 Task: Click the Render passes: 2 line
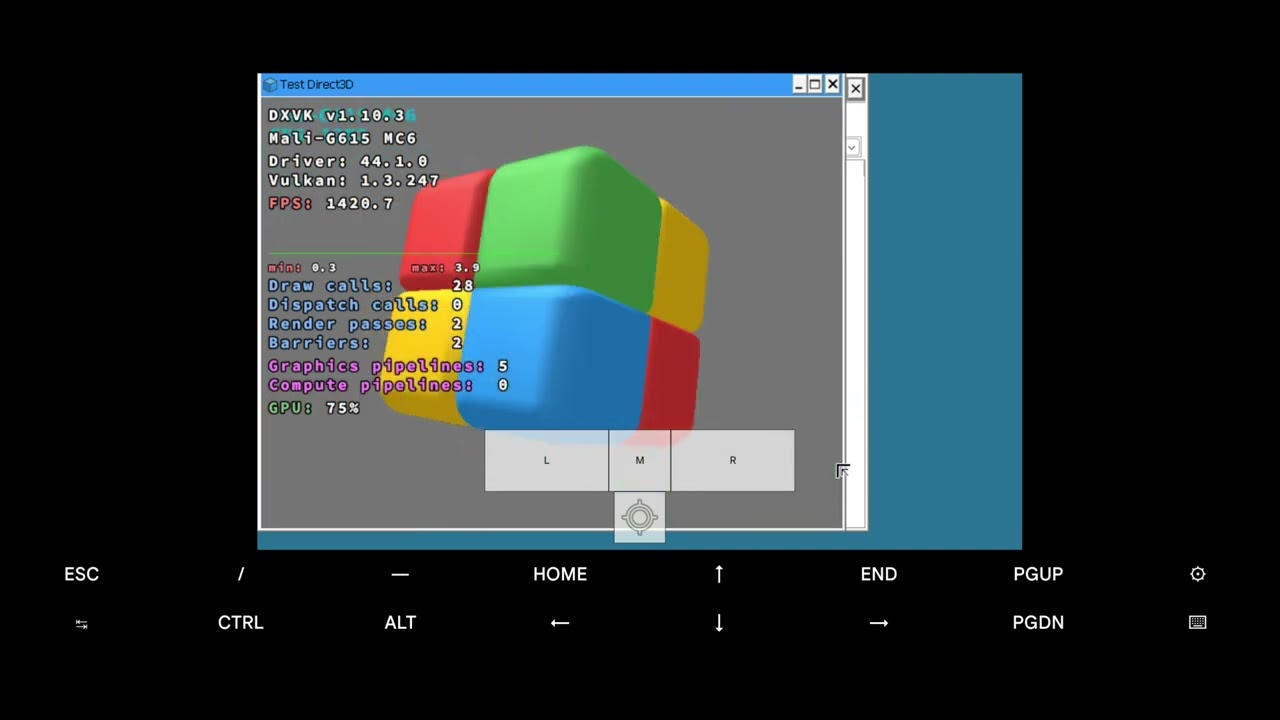(365, 324)
